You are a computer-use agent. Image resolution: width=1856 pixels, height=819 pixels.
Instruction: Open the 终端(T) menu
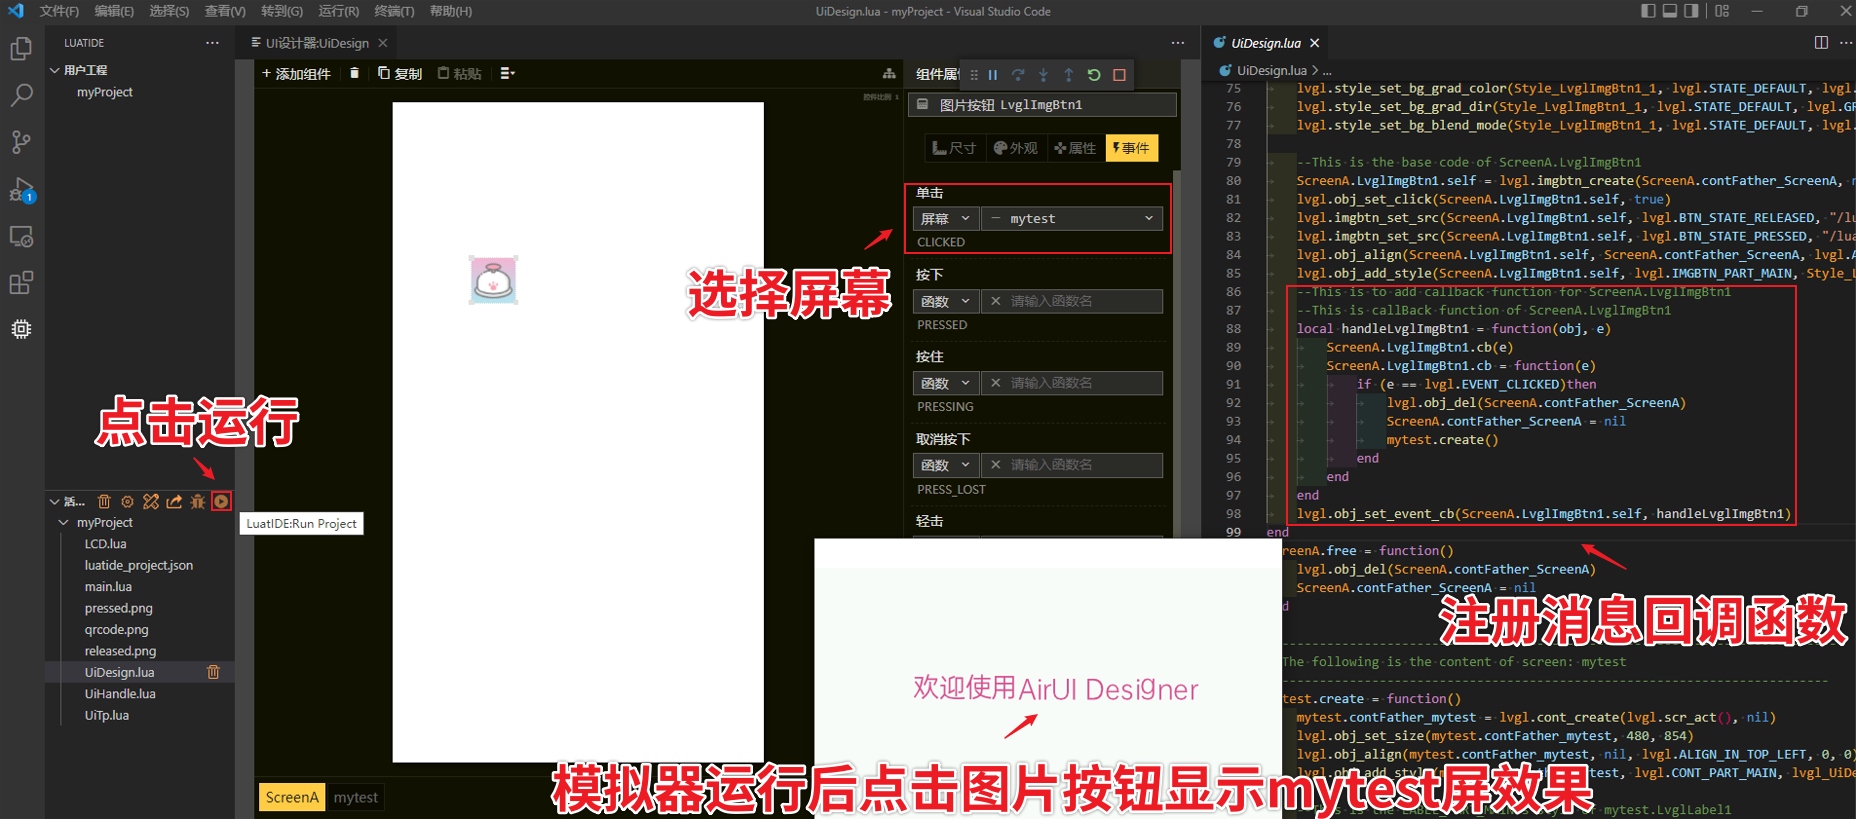[x=394, y=11]
